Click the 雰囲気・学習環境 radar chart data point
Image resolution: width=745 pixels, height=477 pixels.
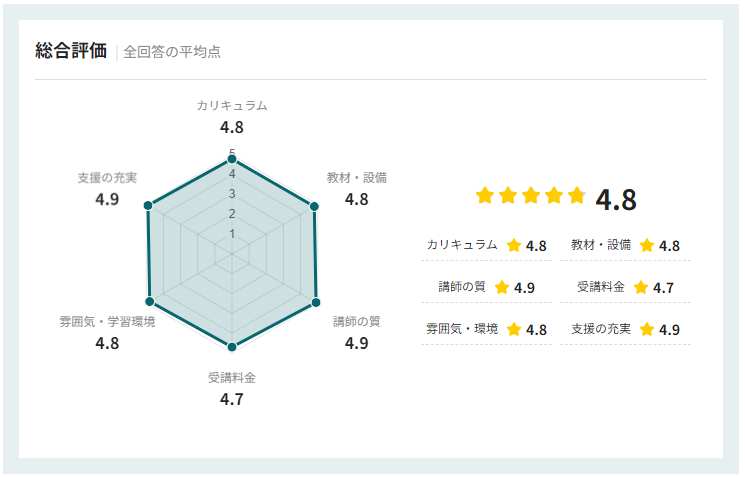point(150,300)
